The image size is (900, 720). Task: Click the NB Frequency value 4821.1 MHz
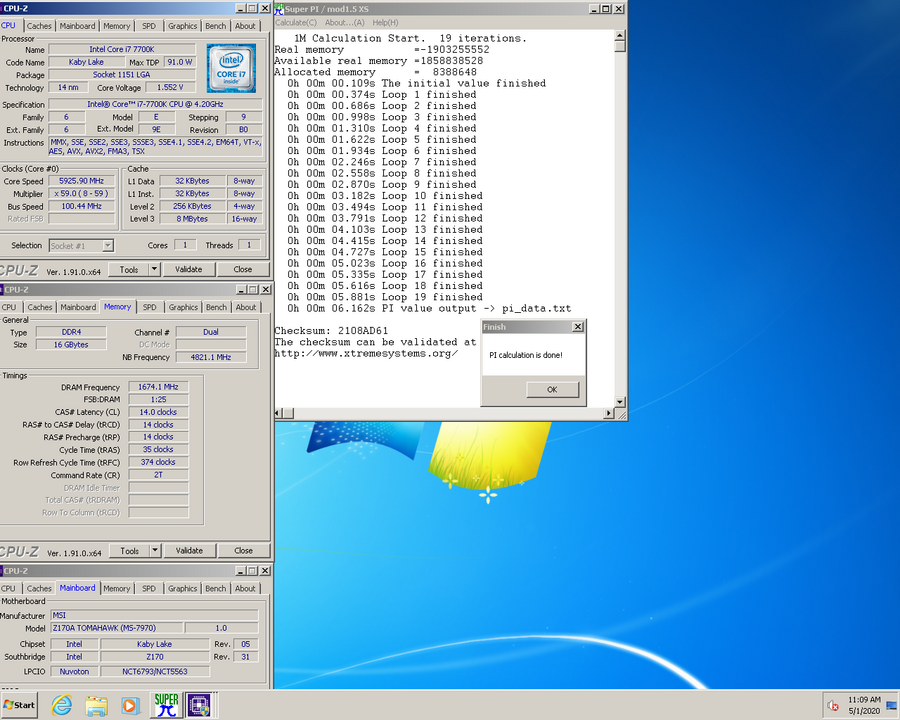pos(211,357)
